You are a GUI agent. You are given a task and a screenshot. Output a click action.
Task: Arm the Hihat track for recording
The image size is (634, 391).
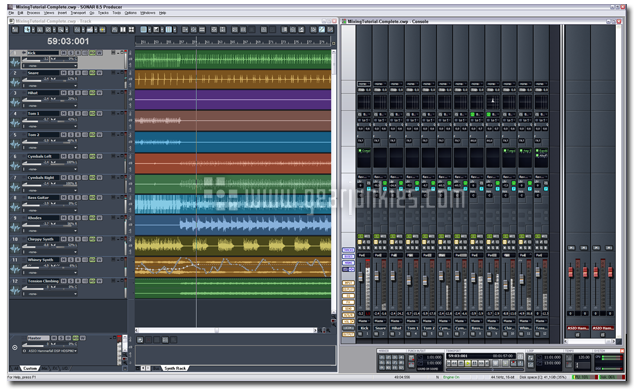(x=78, y=93)
